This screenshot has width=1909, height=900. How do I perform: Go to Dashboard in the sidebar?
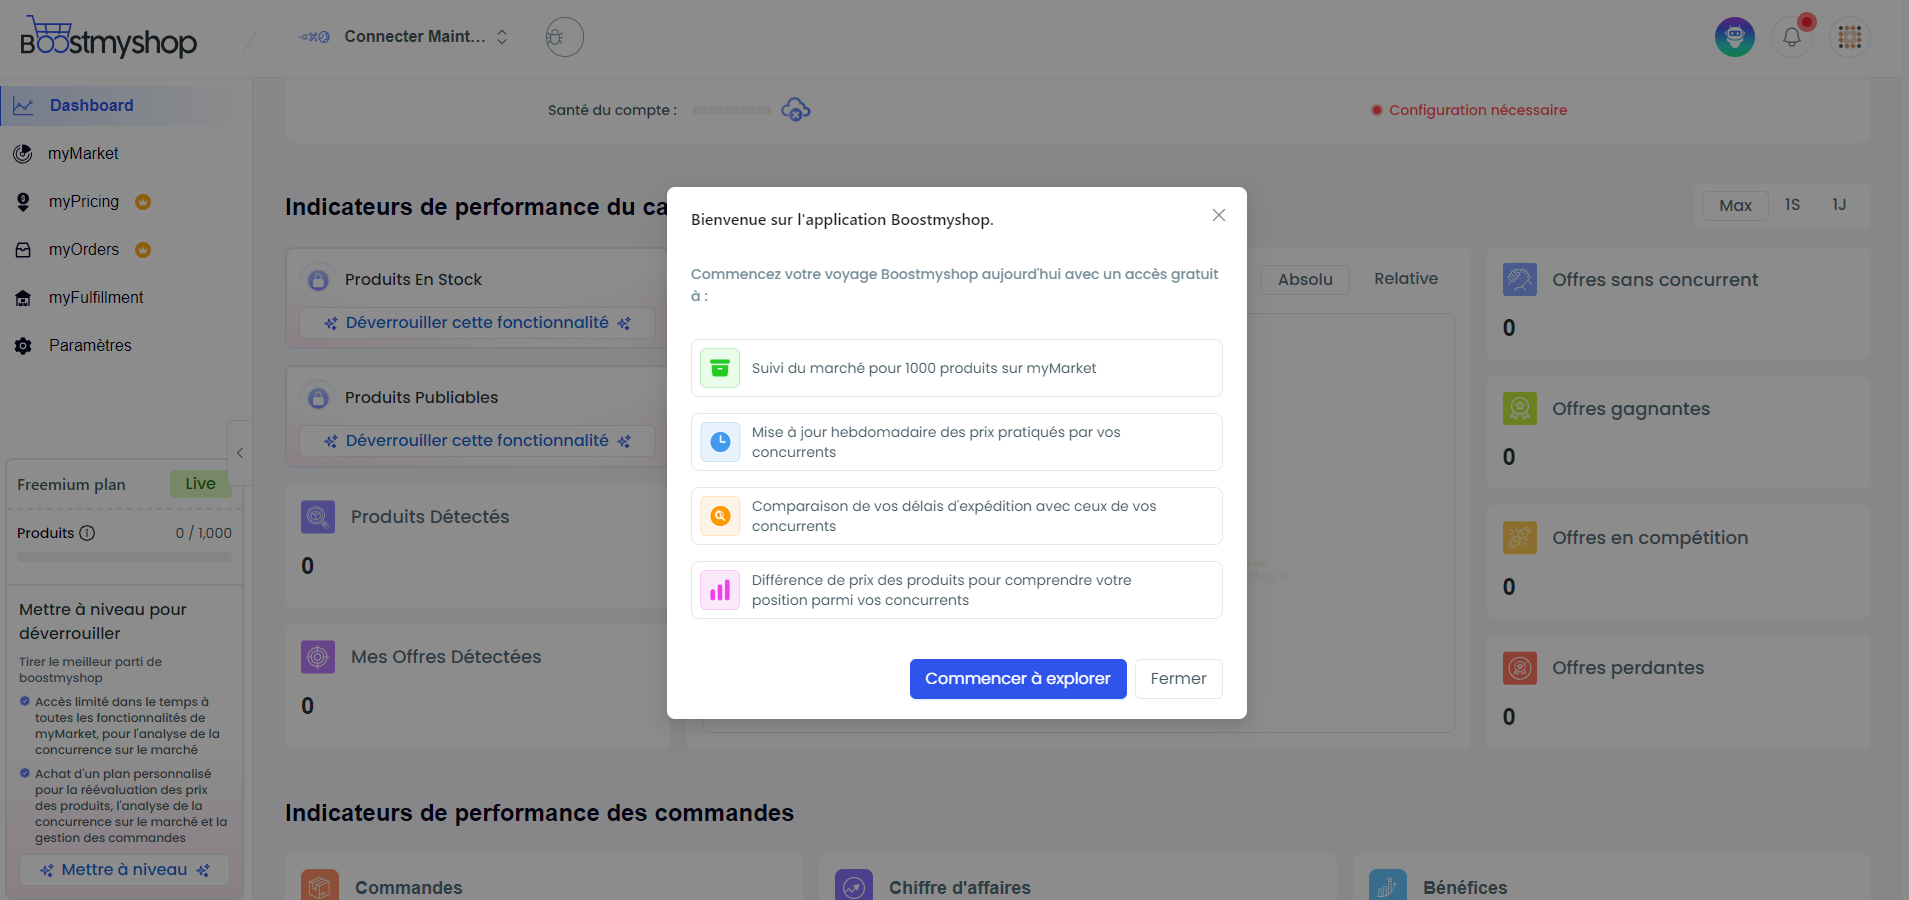click(x=125, y=106)
